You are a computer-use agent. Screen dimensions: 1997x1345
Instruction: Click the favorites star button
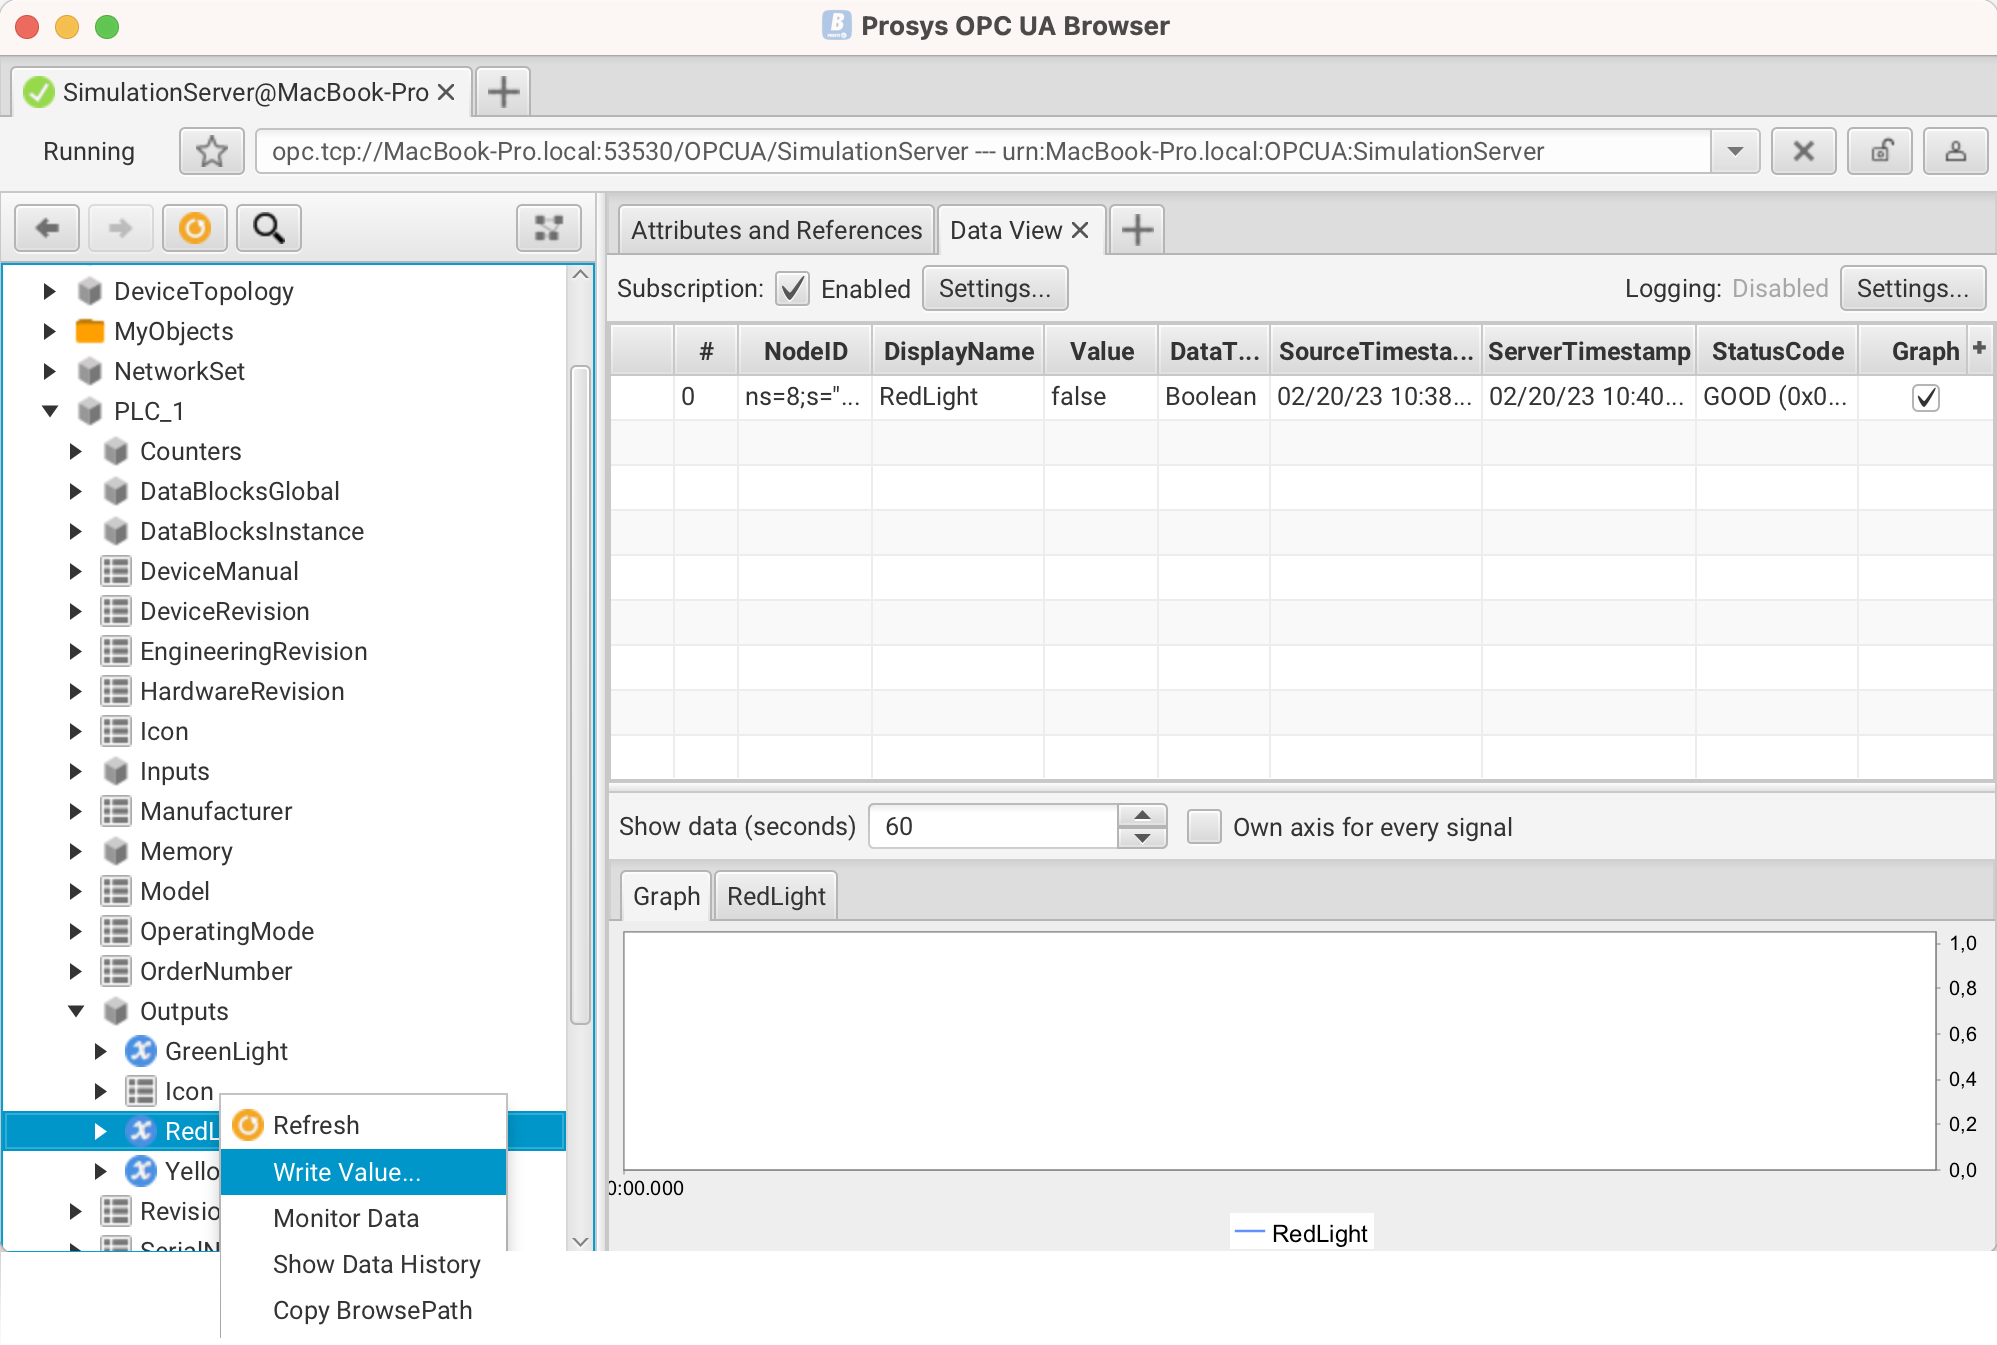pyautogui.click(x=211, y=152)
